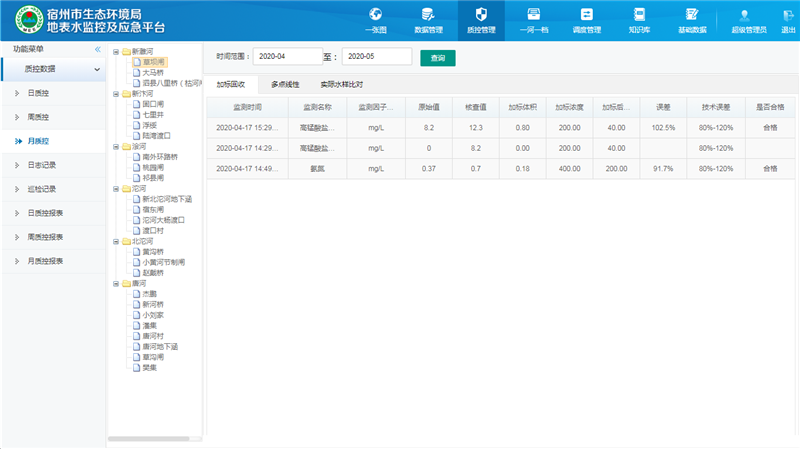Click the document icon beside 黄沟桥
The image size is (800, 449).
coord(136,252)
